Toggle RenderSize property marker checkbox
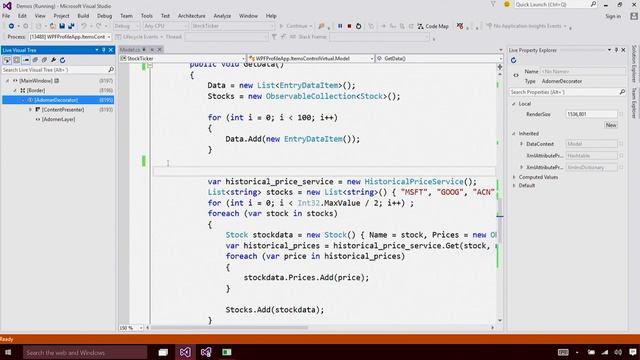The width and height of the screenshot is (640, 360). coord(621,114)
